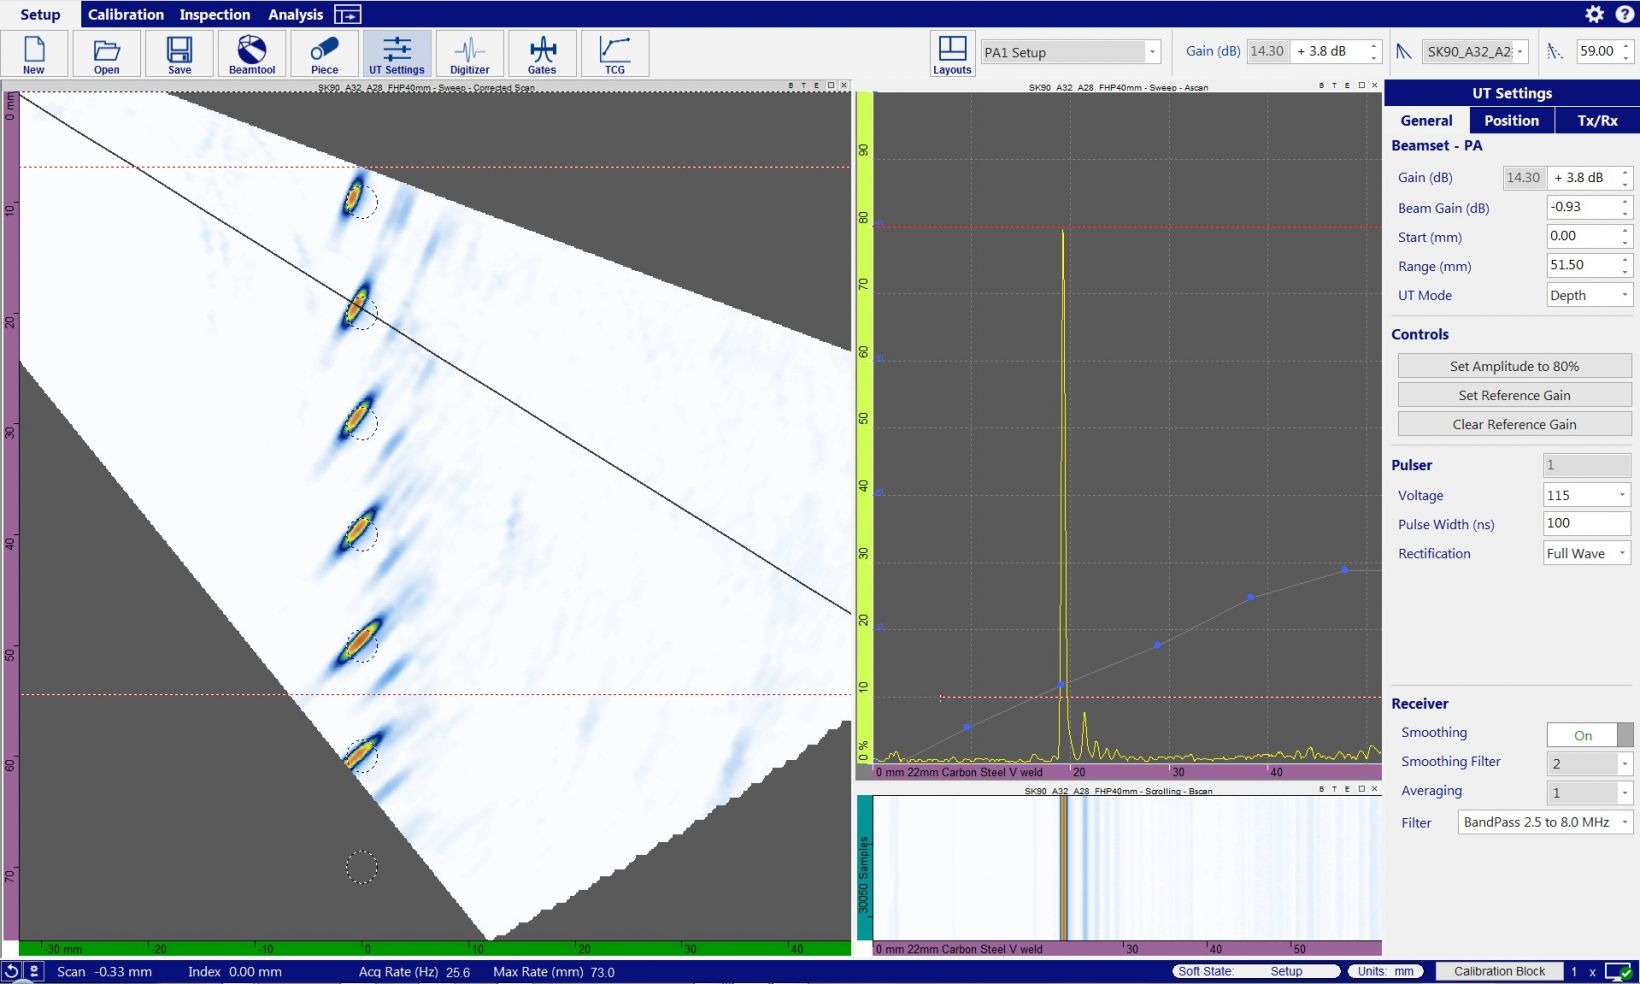Switch to the Position tab
The height and width of the screenshot is (984, 1640).
point(1511,120)
